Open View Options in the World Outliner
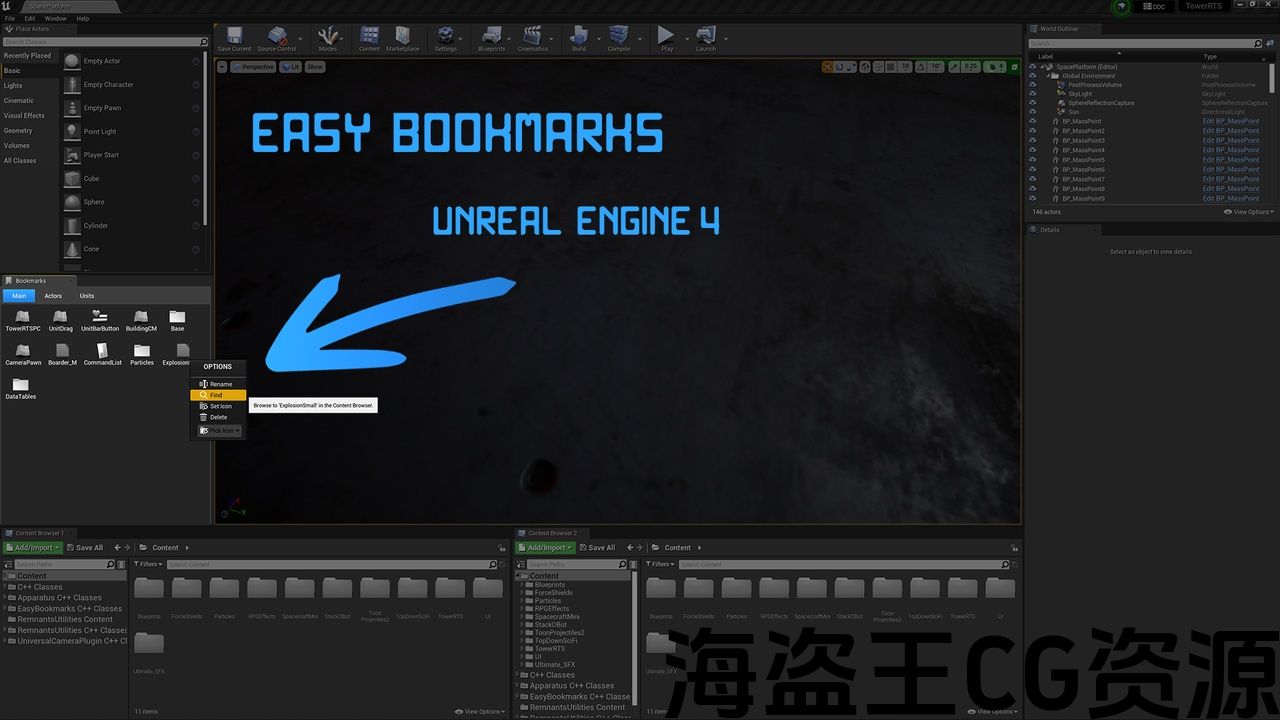Screen dimensions: 1280x720 [1248, 212]
